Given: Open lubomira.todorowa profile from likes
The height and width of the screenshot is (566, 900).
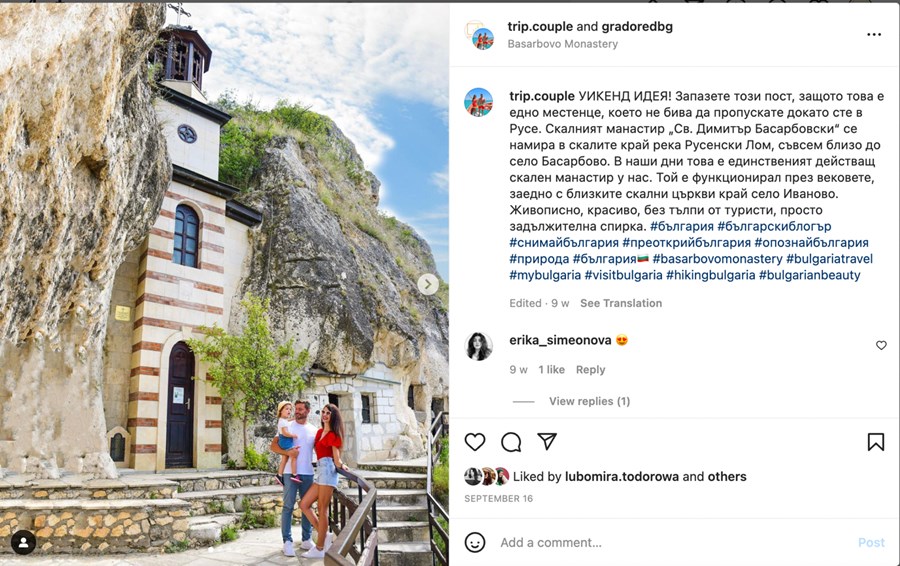Looking at the screenshot, I should [x=622, y=476].
